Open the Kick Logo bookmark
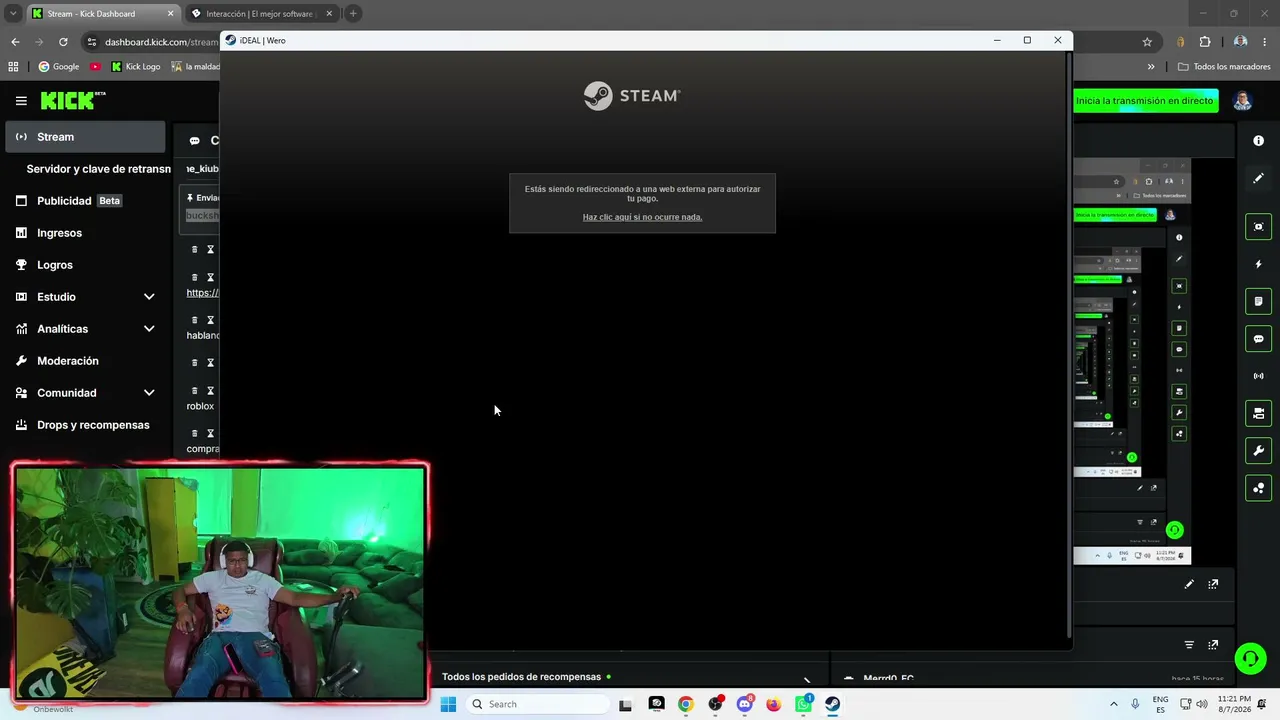This screenshot has width=1280, height=720. click(x=135, y=67)
